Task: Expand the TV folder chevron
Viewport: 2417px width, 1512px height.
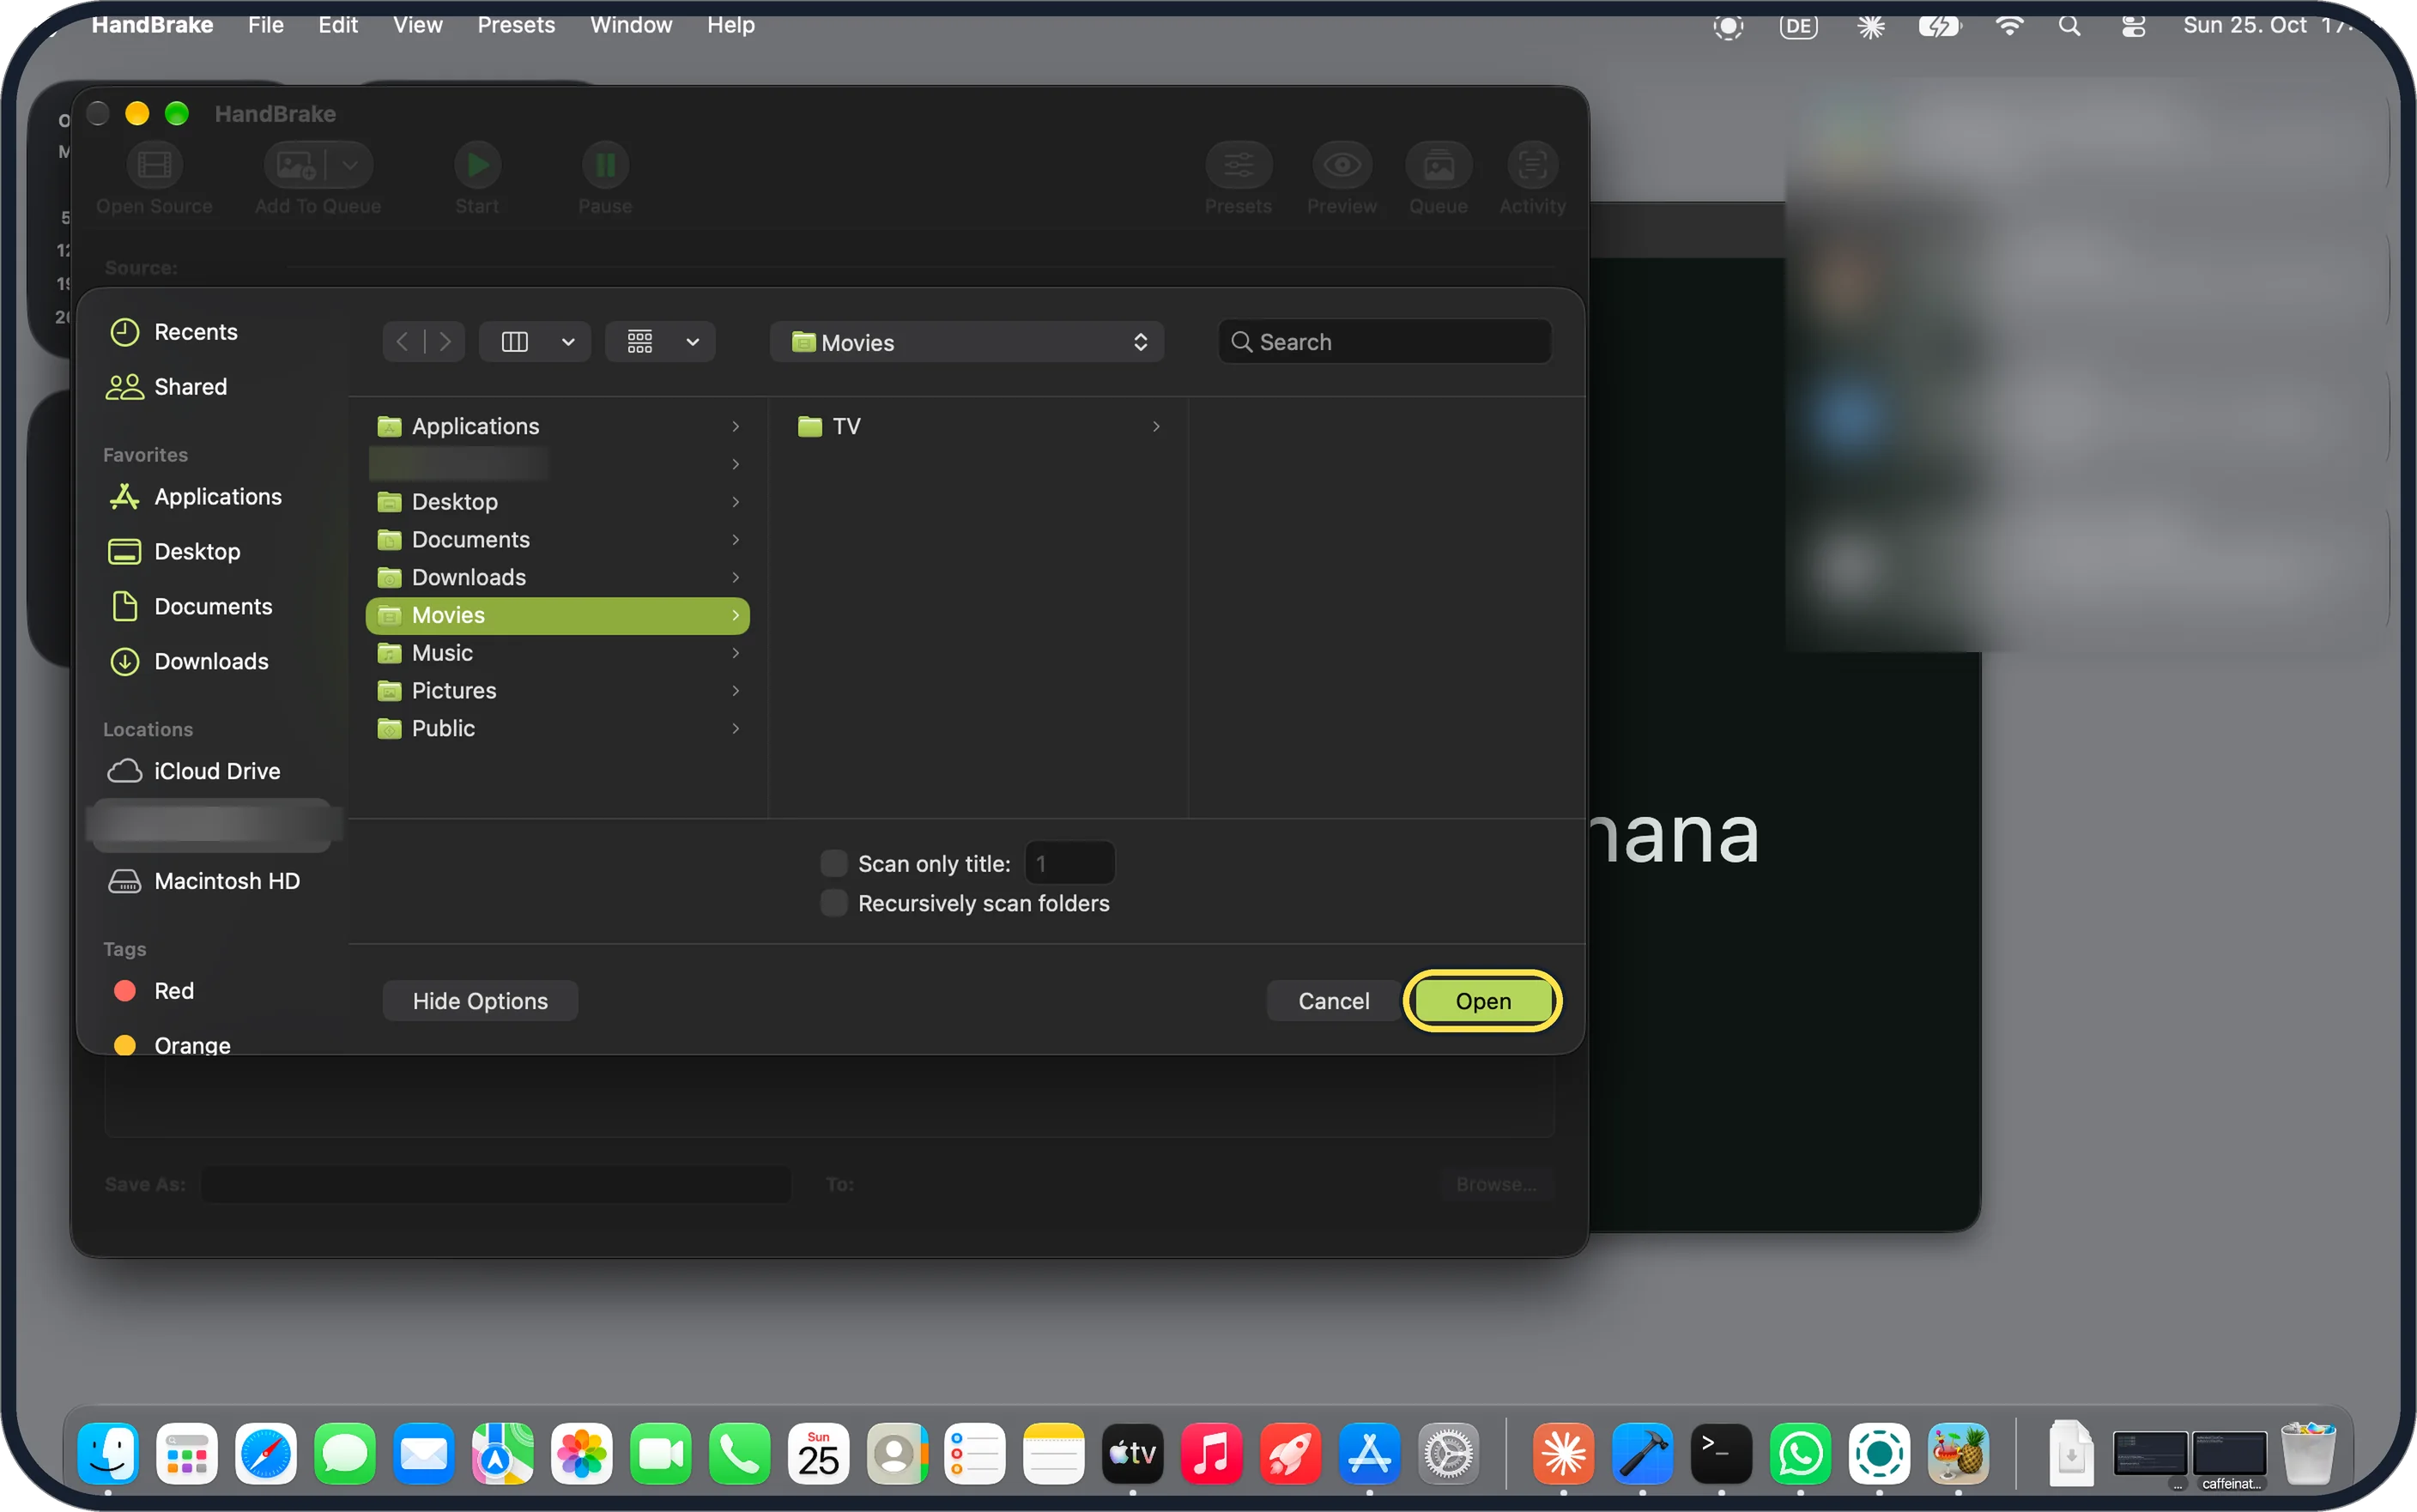Action: click(x=1156, y=427)
